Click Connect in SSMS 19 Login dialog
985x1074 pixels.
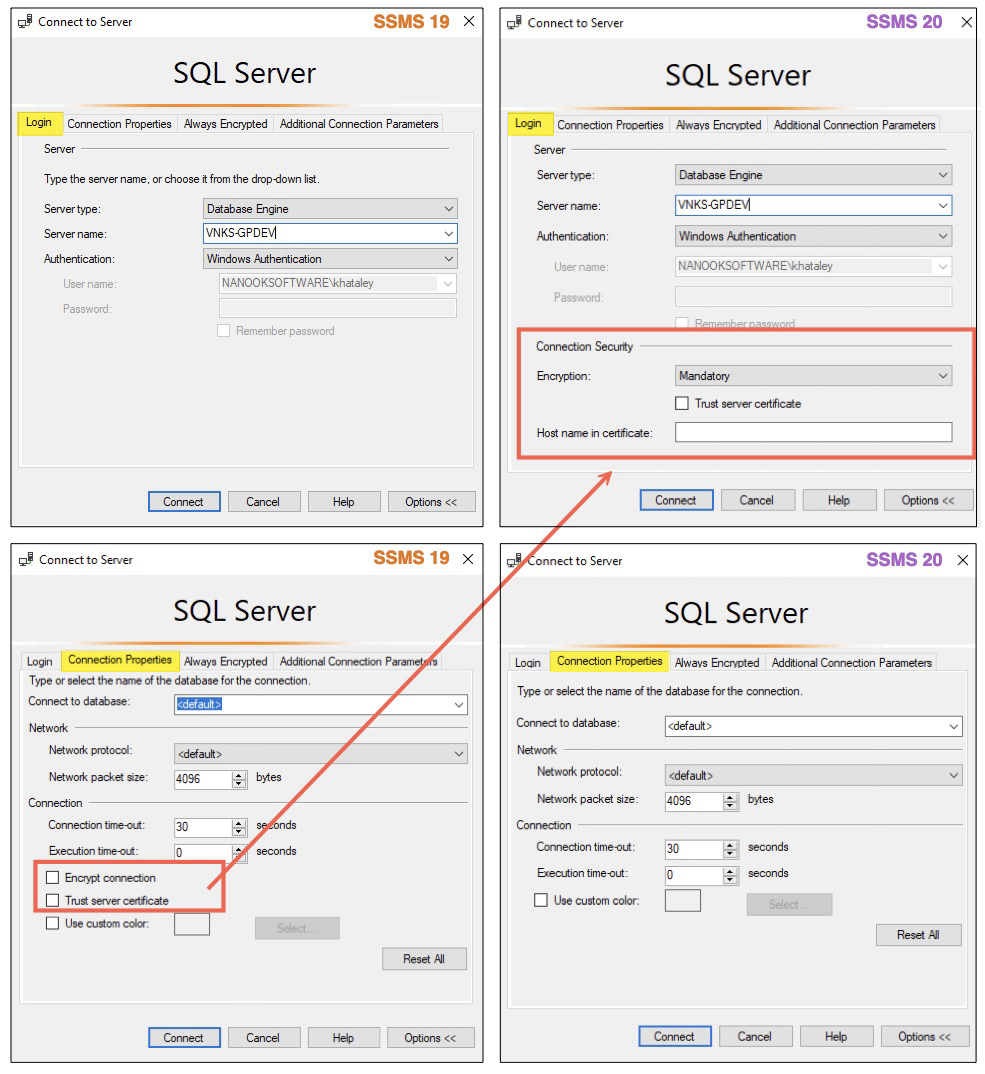click(184, 501)
